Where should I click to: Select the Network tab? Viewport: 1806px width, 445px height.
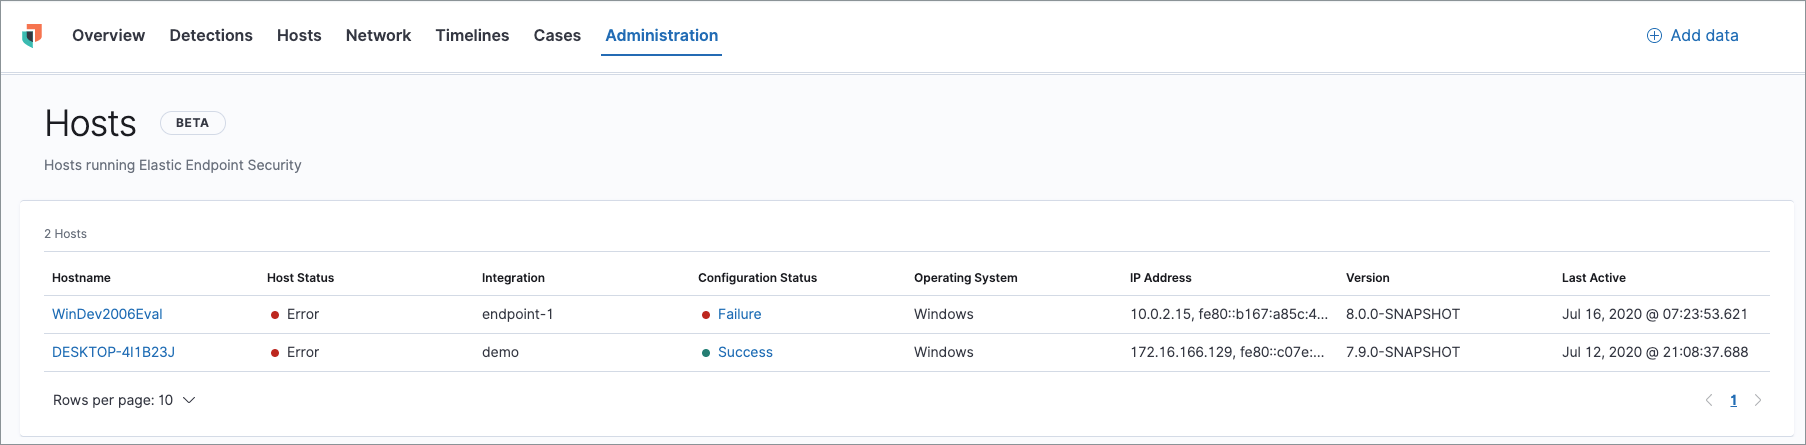coord(378,36)
